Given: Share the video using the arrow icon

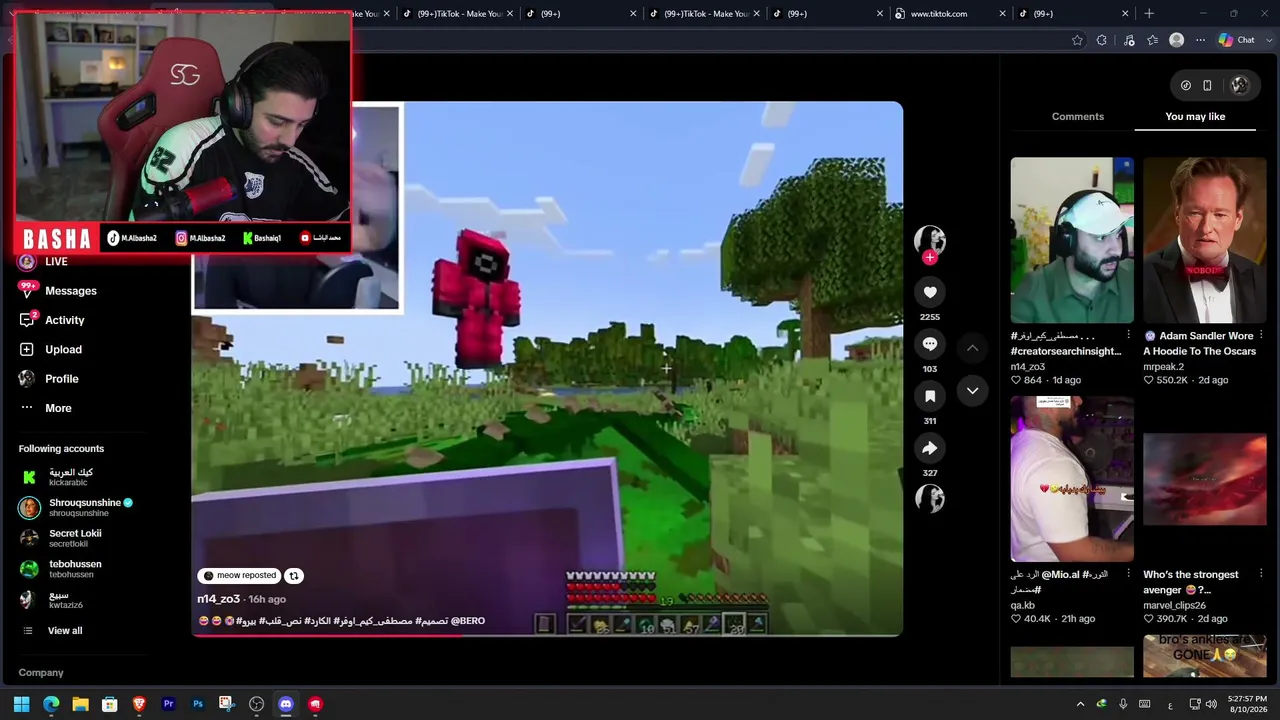Looking at the screenshot, I should coord(930,448).
